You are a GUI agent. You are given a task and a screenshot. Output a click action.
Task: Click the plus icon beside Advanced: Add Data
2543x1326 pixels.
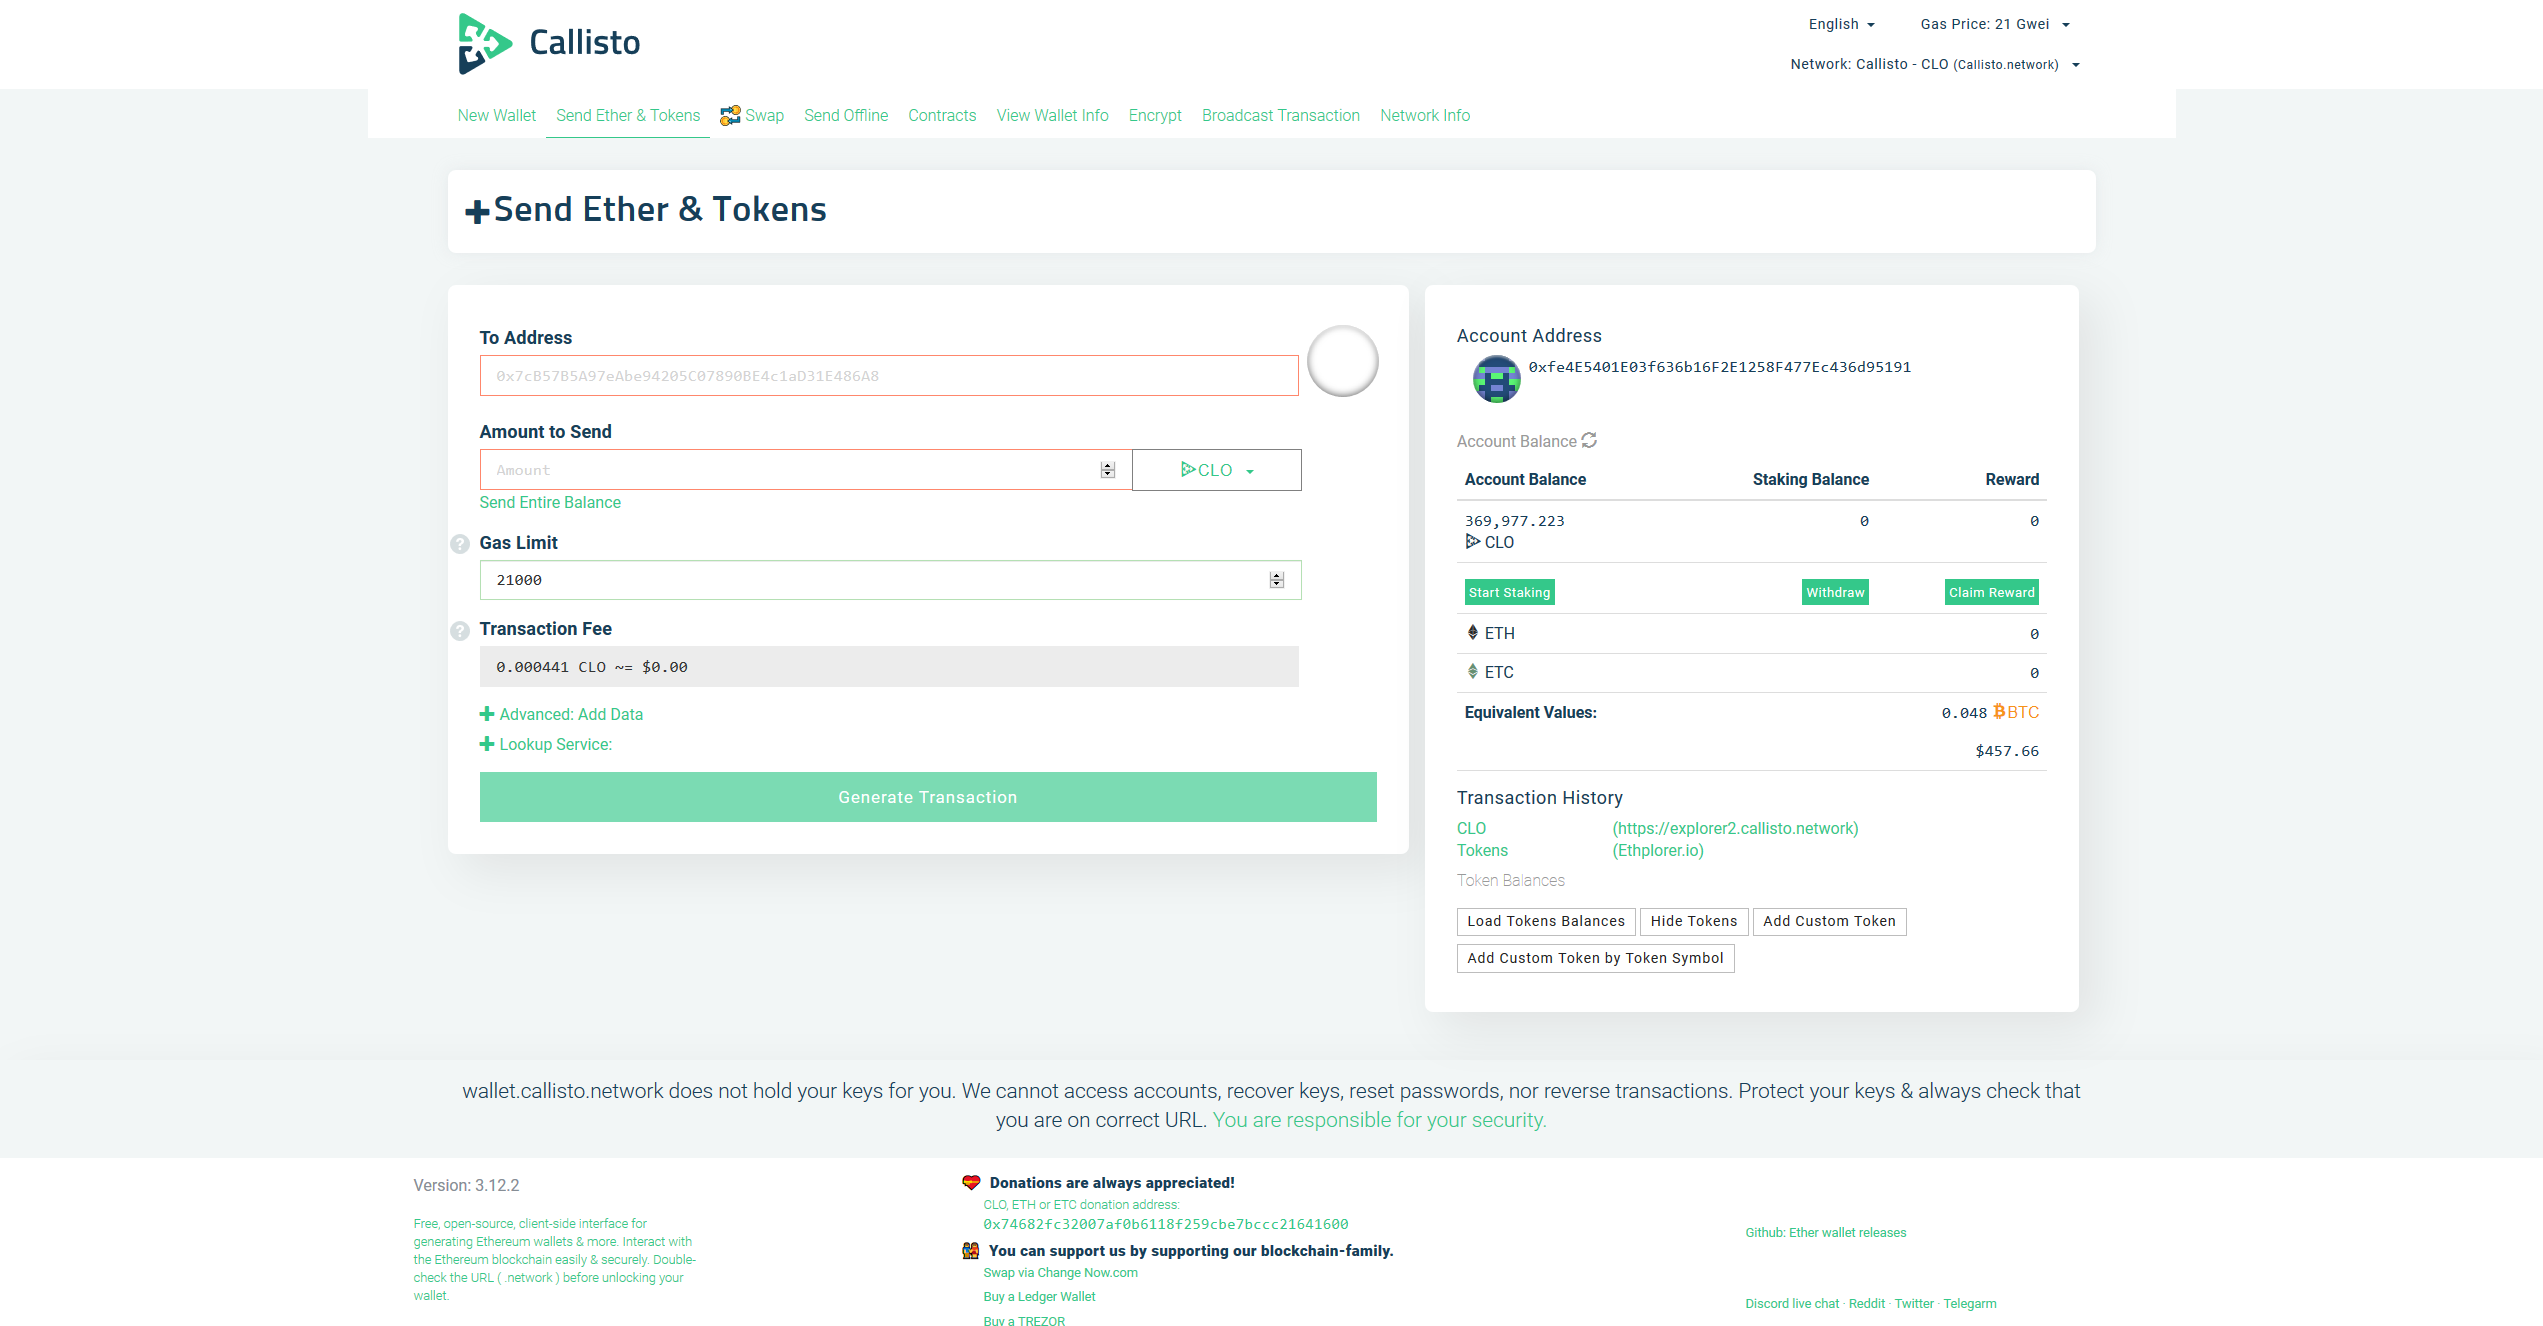(x=487, y=714)
